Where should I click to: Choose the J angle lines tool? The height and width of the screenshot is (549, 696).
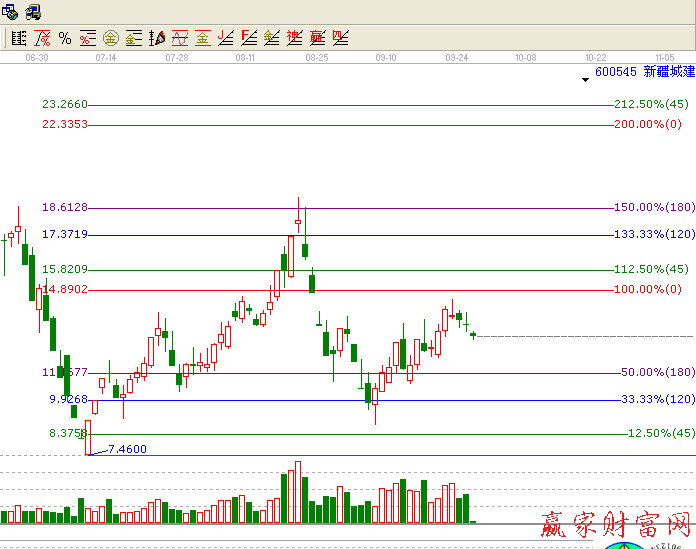(x=226, y=39)
